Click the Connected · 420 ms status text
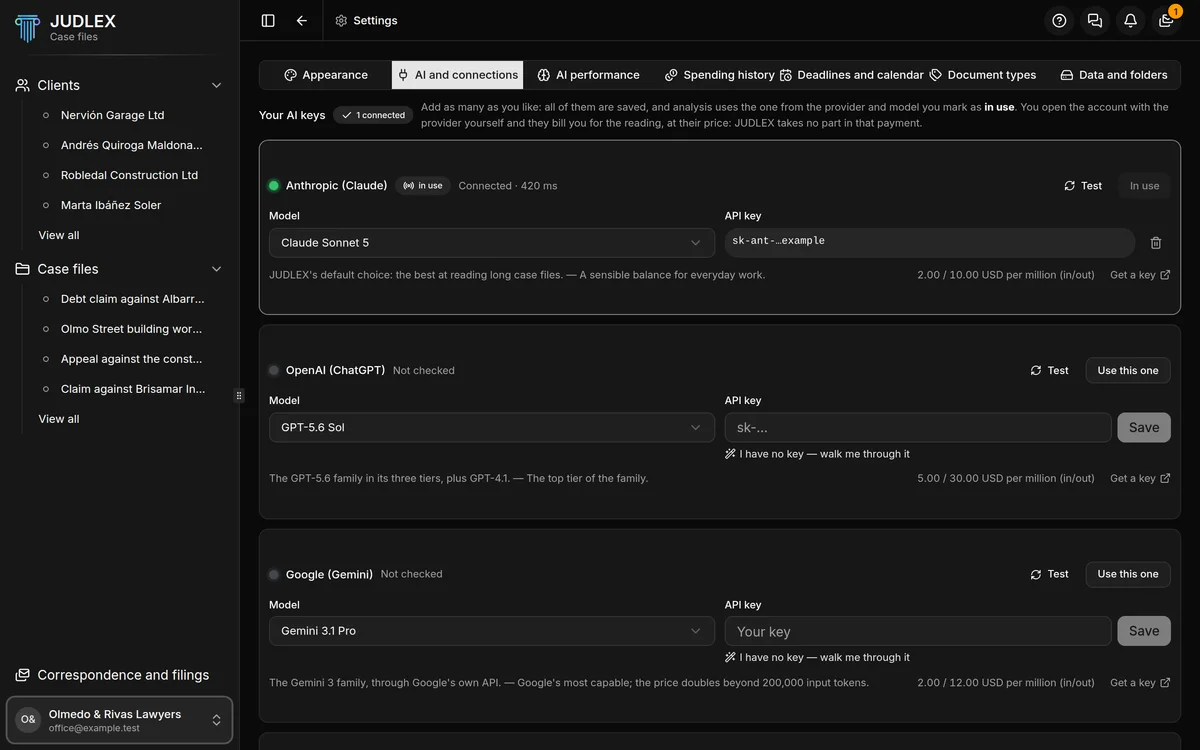Image resolution: width=1200 pixels, height=750 pixels. coord(508,186)
